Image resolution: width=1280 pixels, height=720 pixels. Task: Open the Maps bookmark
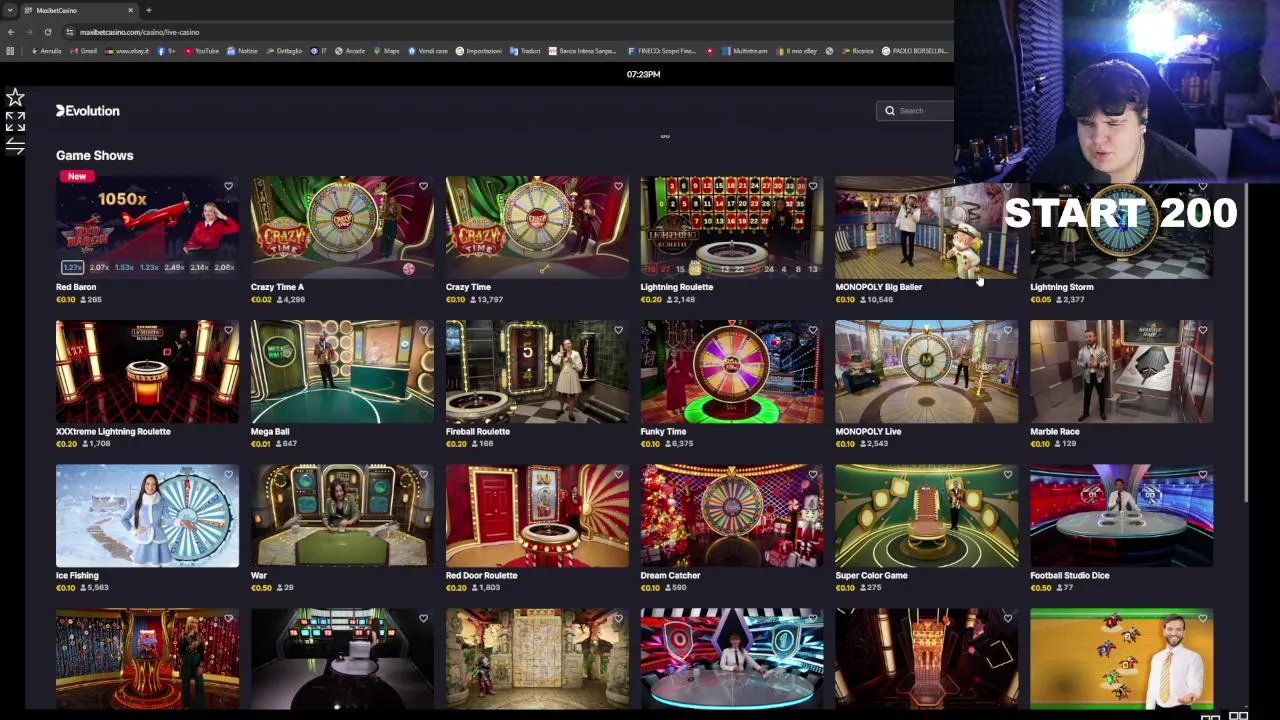tap(387, 51)
